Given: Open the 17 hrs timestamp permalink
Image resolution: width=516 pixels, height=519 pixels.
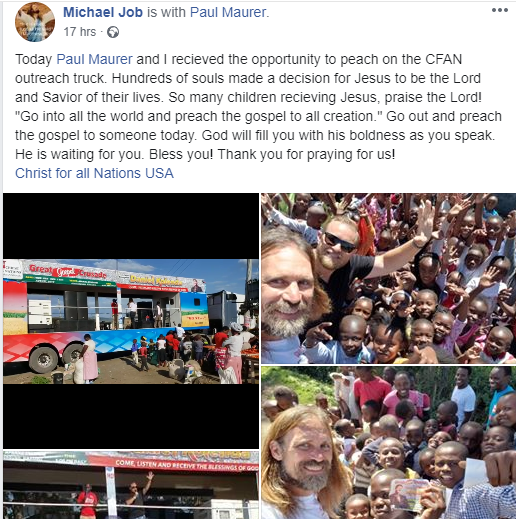Looking at the screenshot, I should [x=80, y=32].
